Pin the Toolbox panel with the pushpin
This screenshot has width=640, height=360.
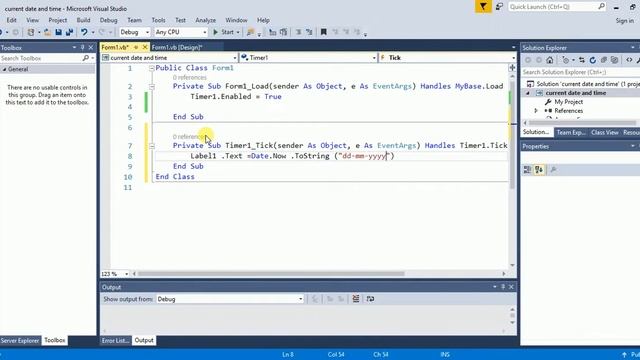82,47
